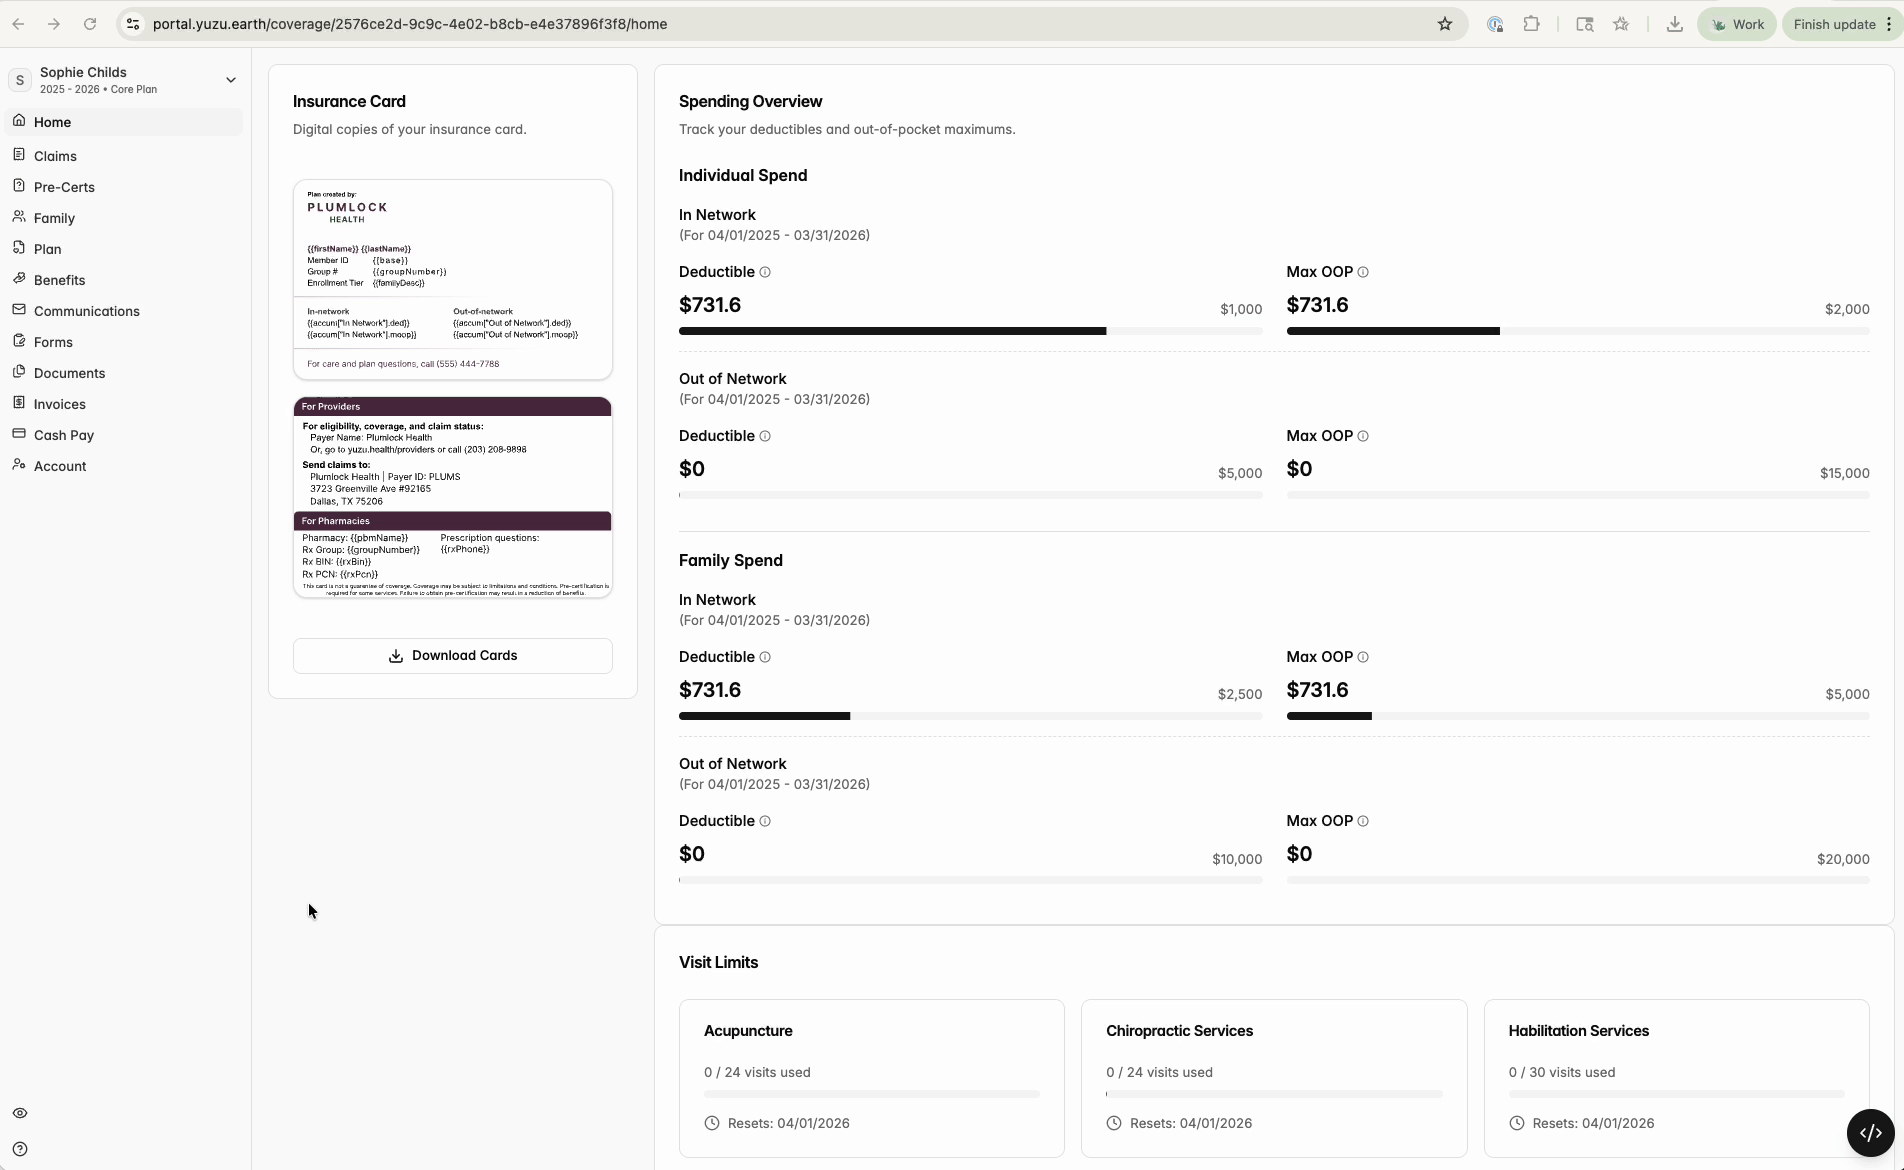Click the Family link in sidebar
The image size is (1904, 1170).
(54, 218)
